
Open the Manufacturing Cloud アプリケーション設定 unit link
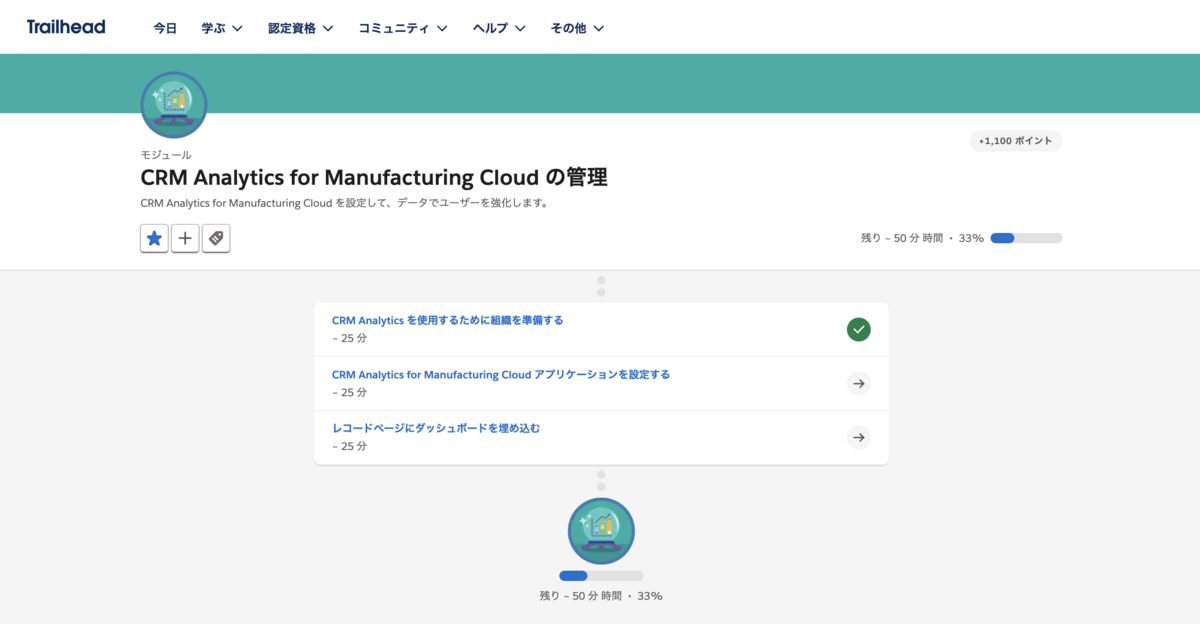pyautogui.click(x=501, y=373)
